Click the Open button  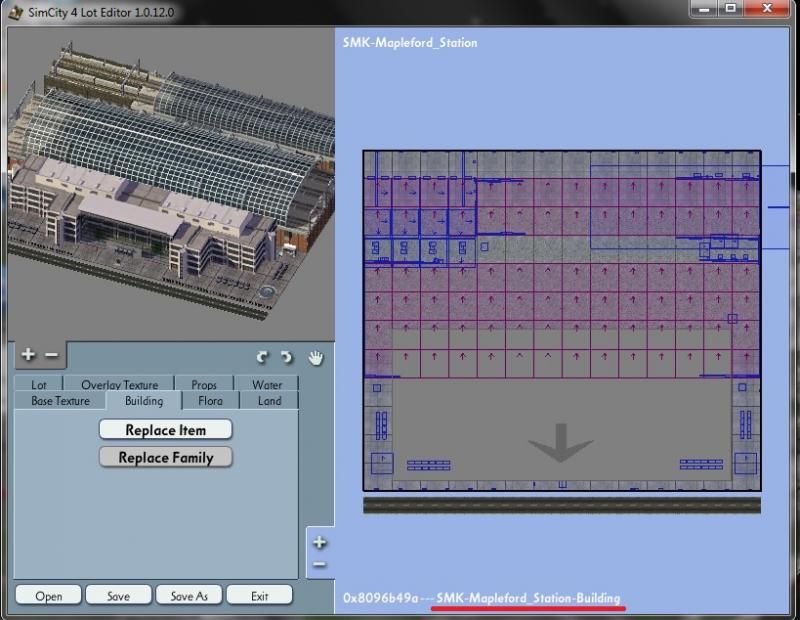pos(48,596)
